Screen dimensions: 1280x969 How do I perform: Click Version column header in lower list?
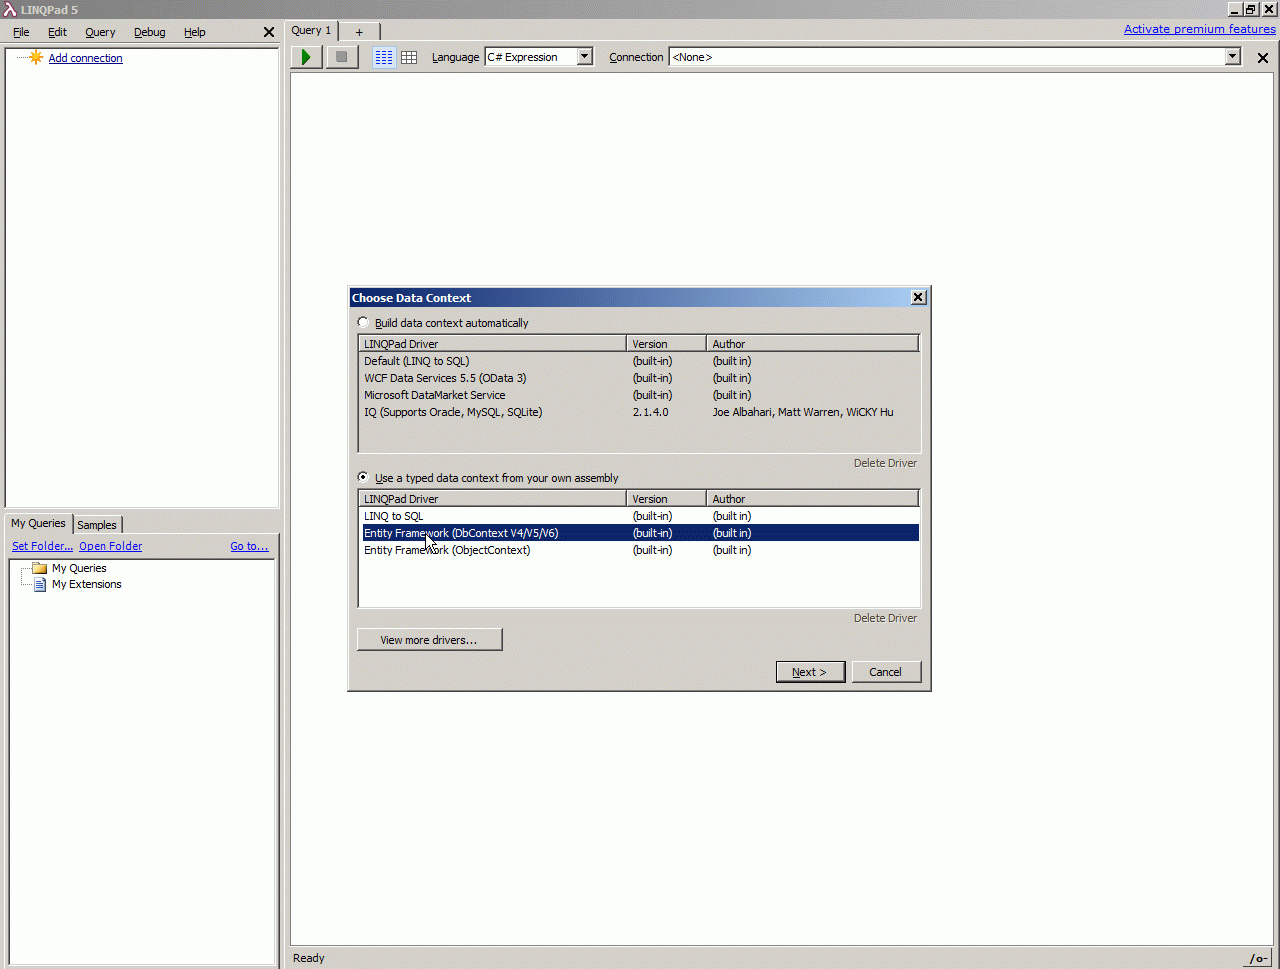(667, 499)
